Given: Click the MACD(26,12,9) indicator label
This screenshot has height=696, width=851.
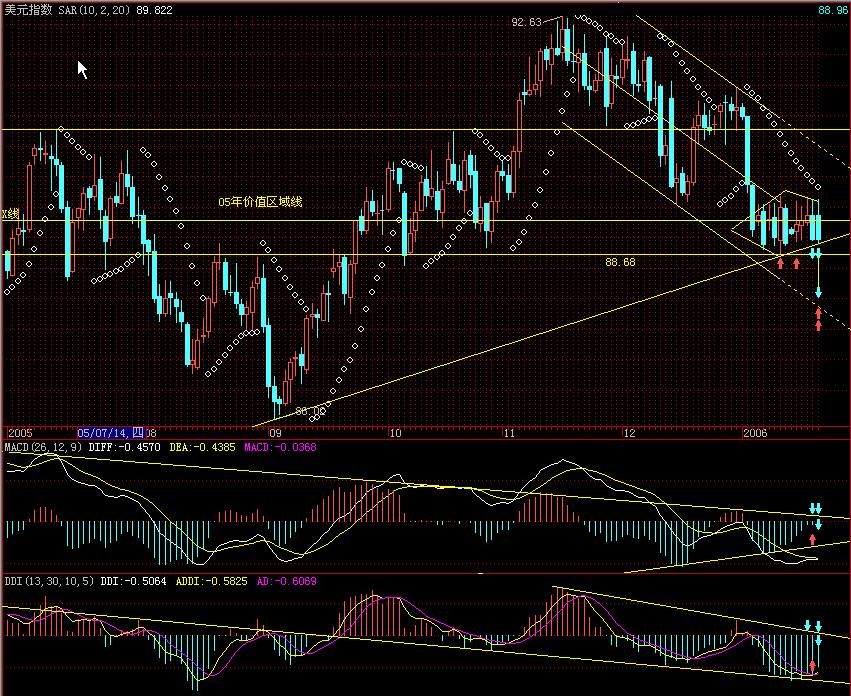Looking at the screenshot, I should click(x=43, y=447).
